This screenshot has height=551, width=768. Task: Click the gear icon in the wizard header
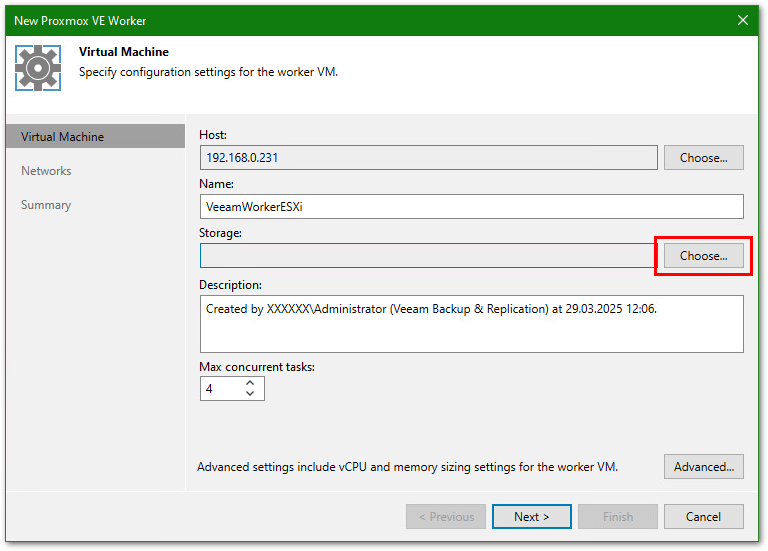tap(38, 67)
